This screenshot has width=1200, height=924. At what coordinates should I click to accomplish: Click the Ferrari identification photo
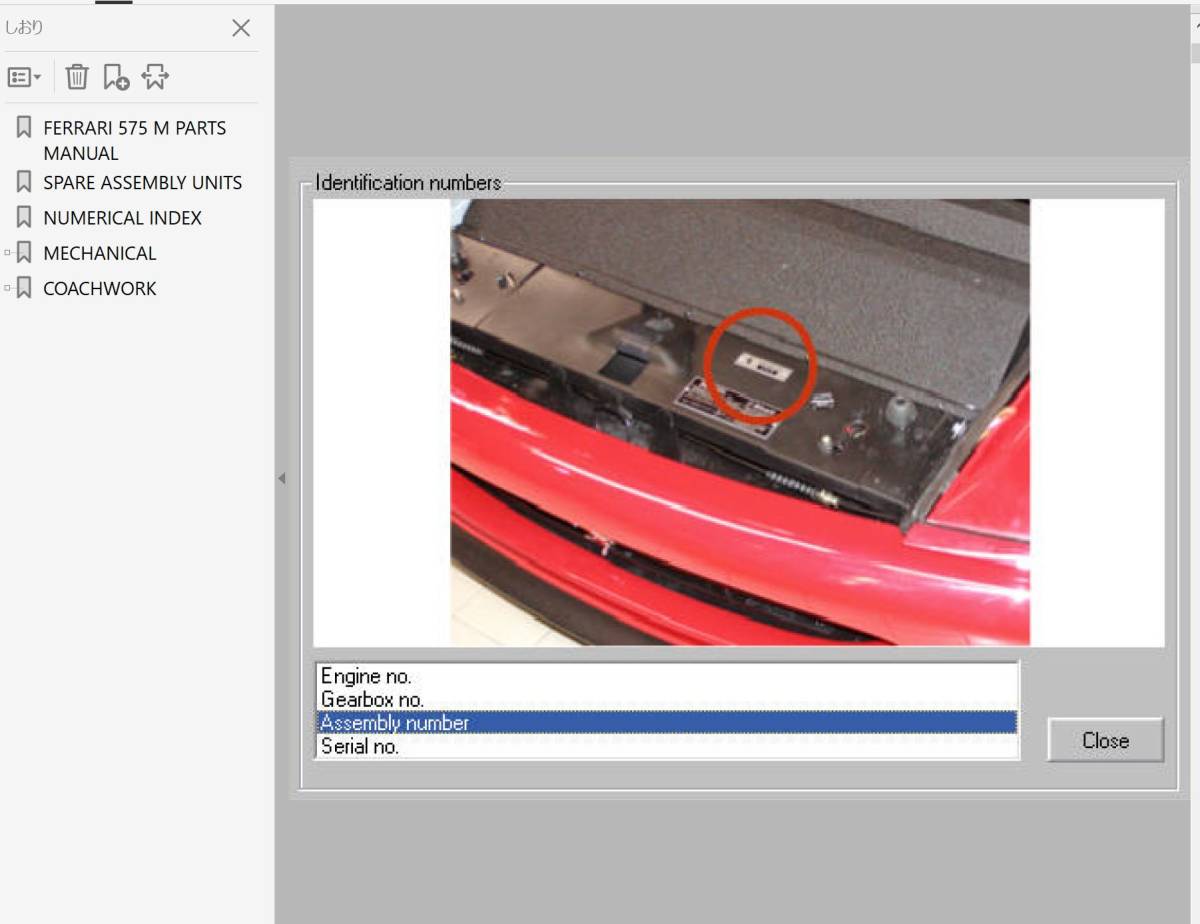(740, 422)
